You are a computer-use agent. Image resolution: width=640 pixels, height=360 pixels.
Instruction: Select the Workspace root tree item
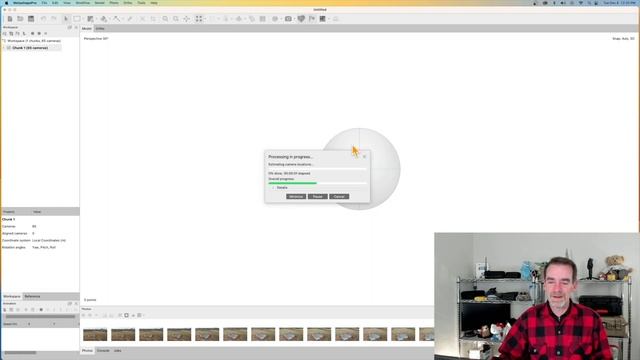[34, 41]
